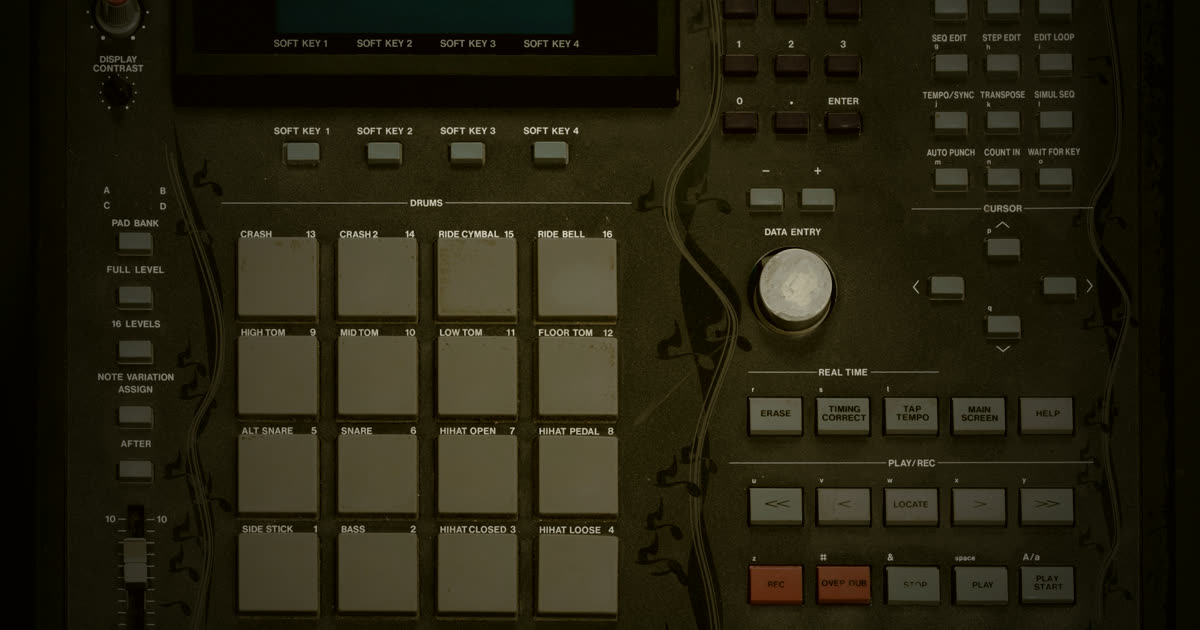Tap the HIGH TOM pad 9
This screenshot has width=1200, height=630.
click(x=278, y=377)
